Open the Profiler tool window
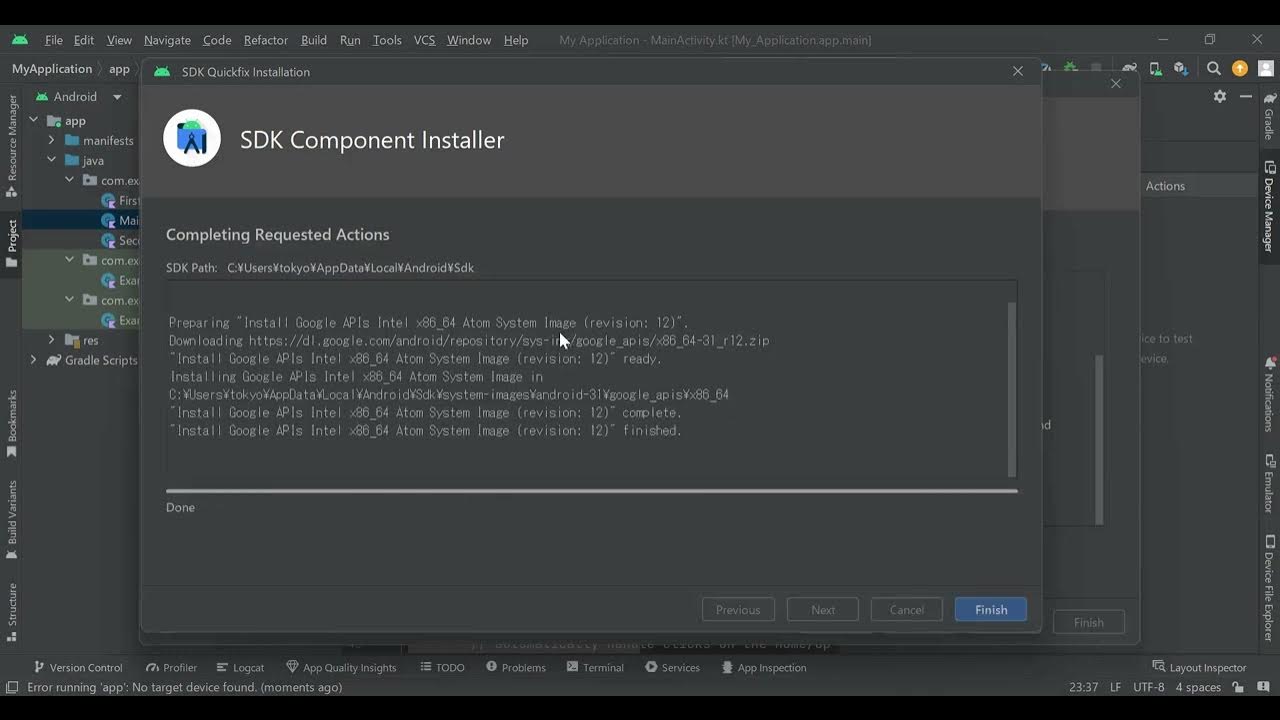The height and width of the screenshot is (720, 1280). coord(171,667)
